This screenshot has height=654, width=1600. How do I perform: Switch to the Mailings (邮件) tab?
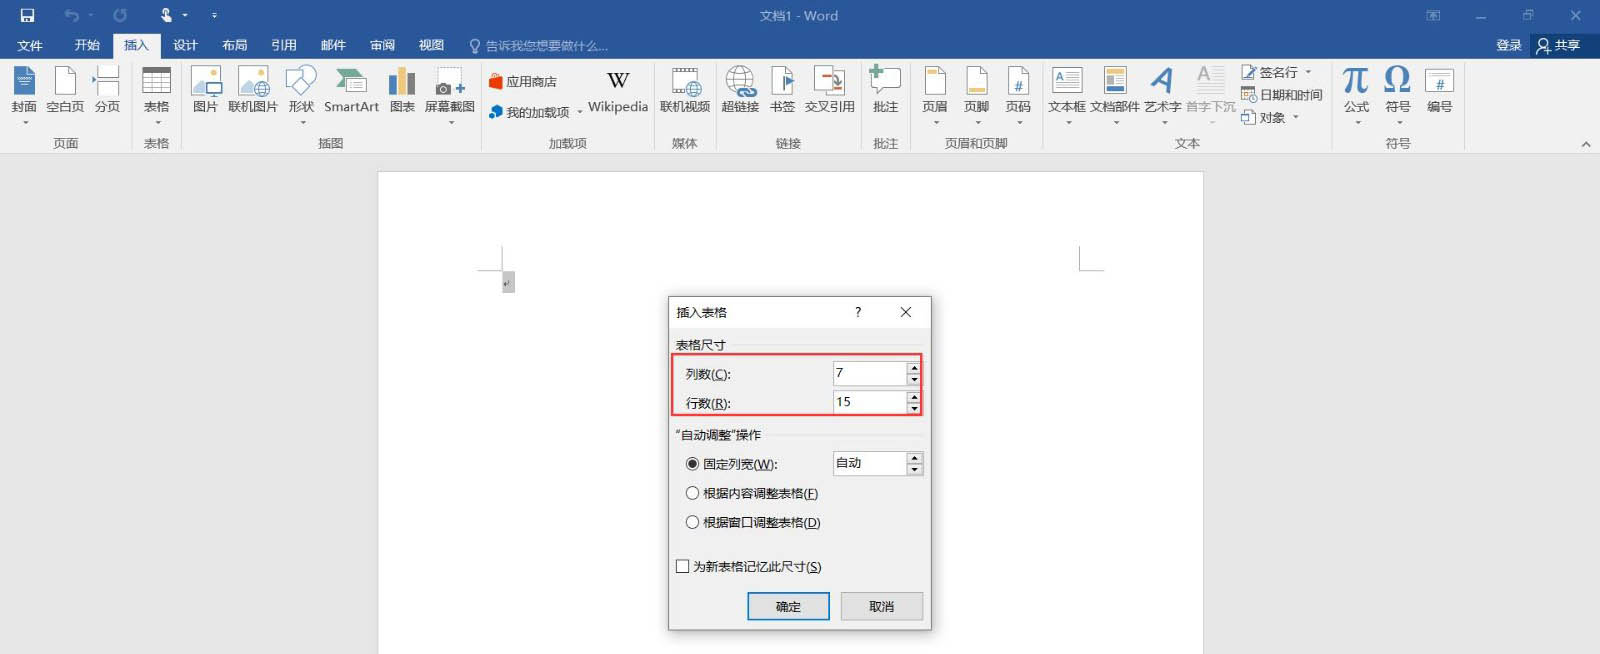(333, 45)
